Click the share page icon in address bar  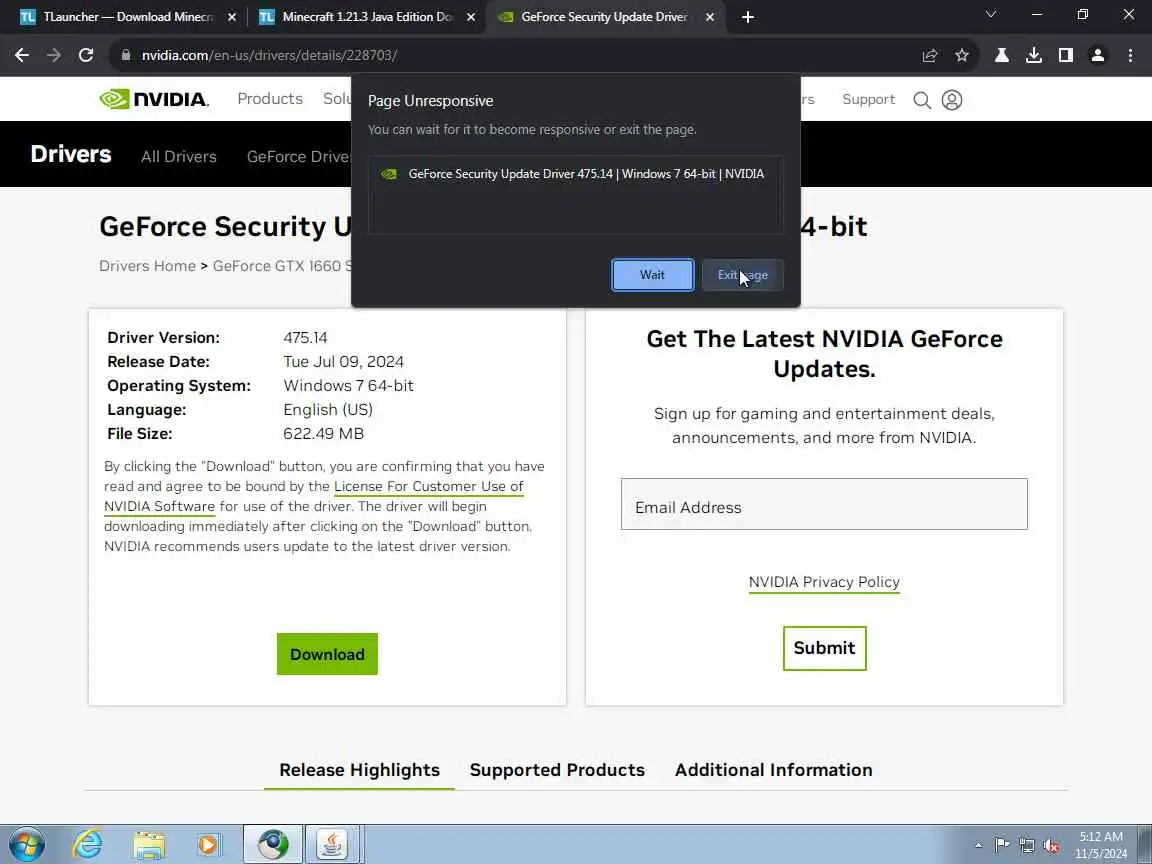coord(929,55)
